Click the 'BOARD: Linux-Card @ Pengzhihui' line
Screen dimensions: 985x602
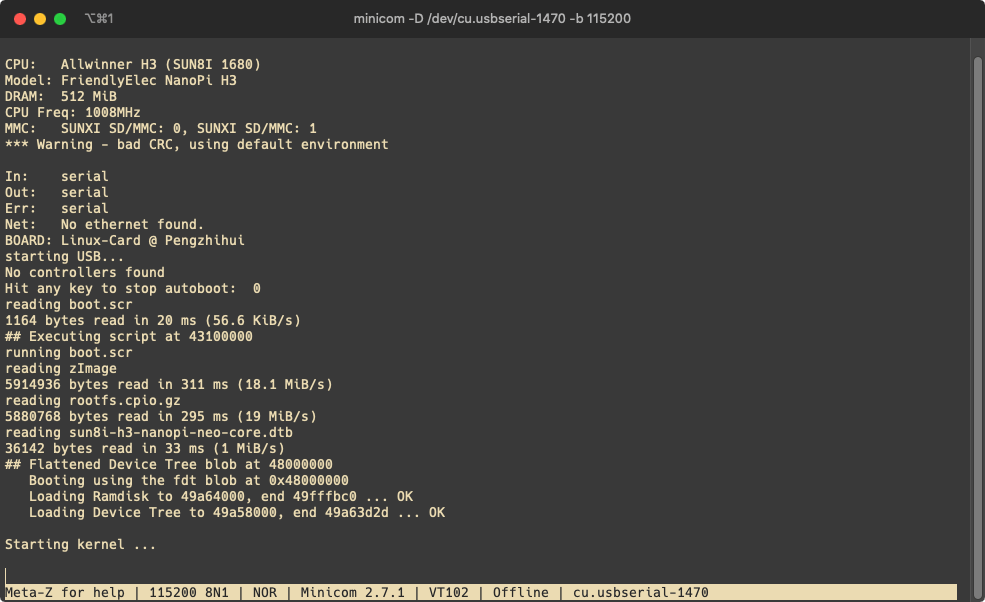pos(125,241)
